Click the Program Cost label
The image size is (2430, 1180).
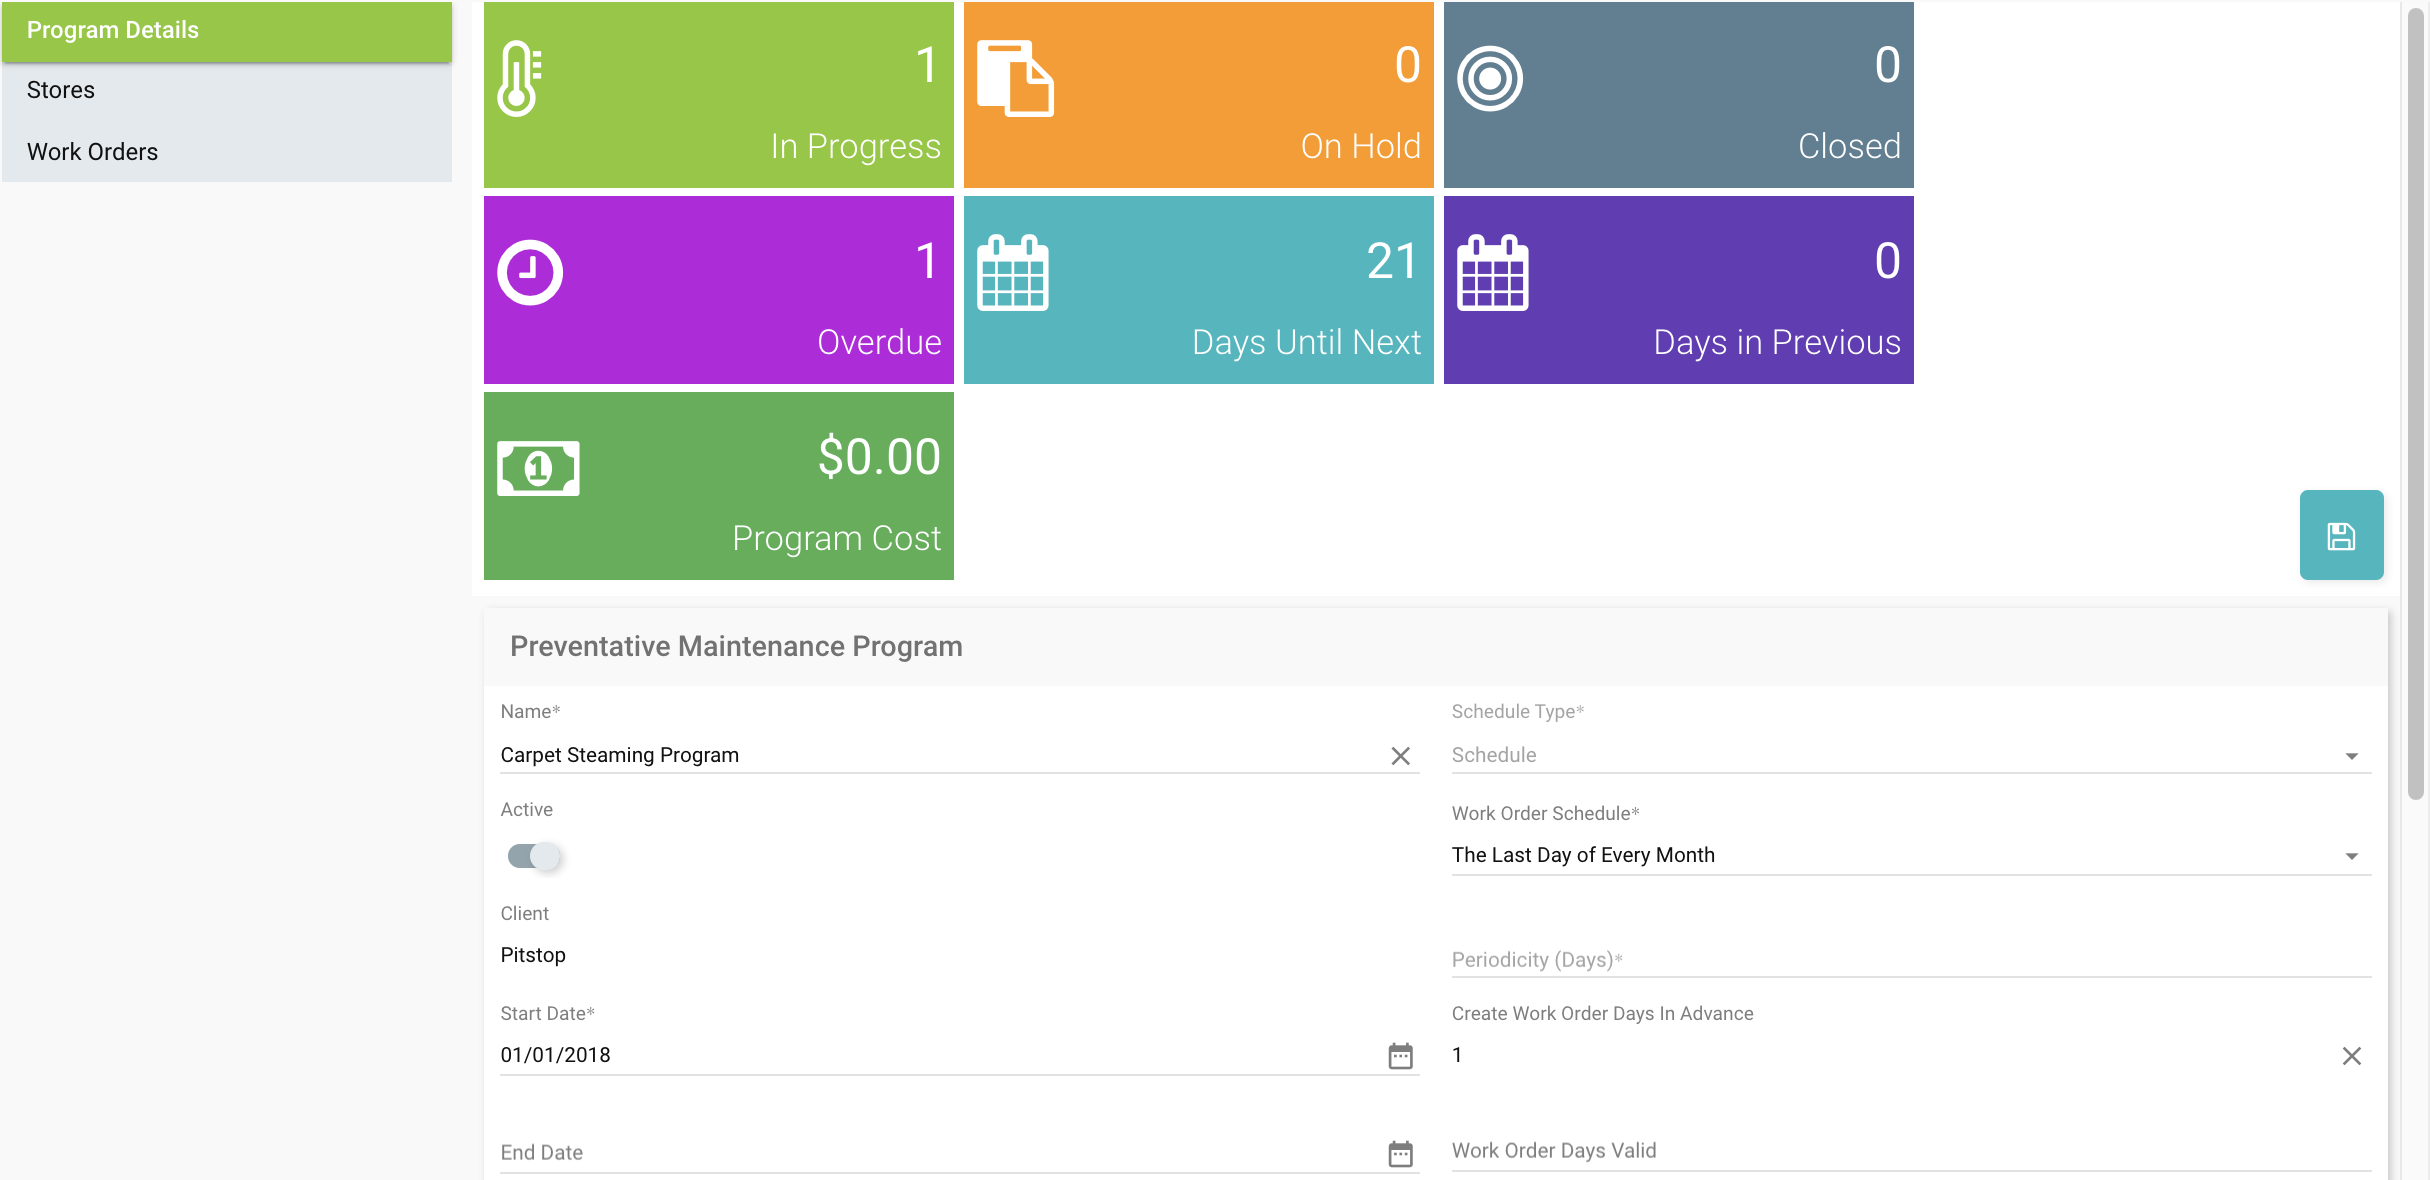836,538
